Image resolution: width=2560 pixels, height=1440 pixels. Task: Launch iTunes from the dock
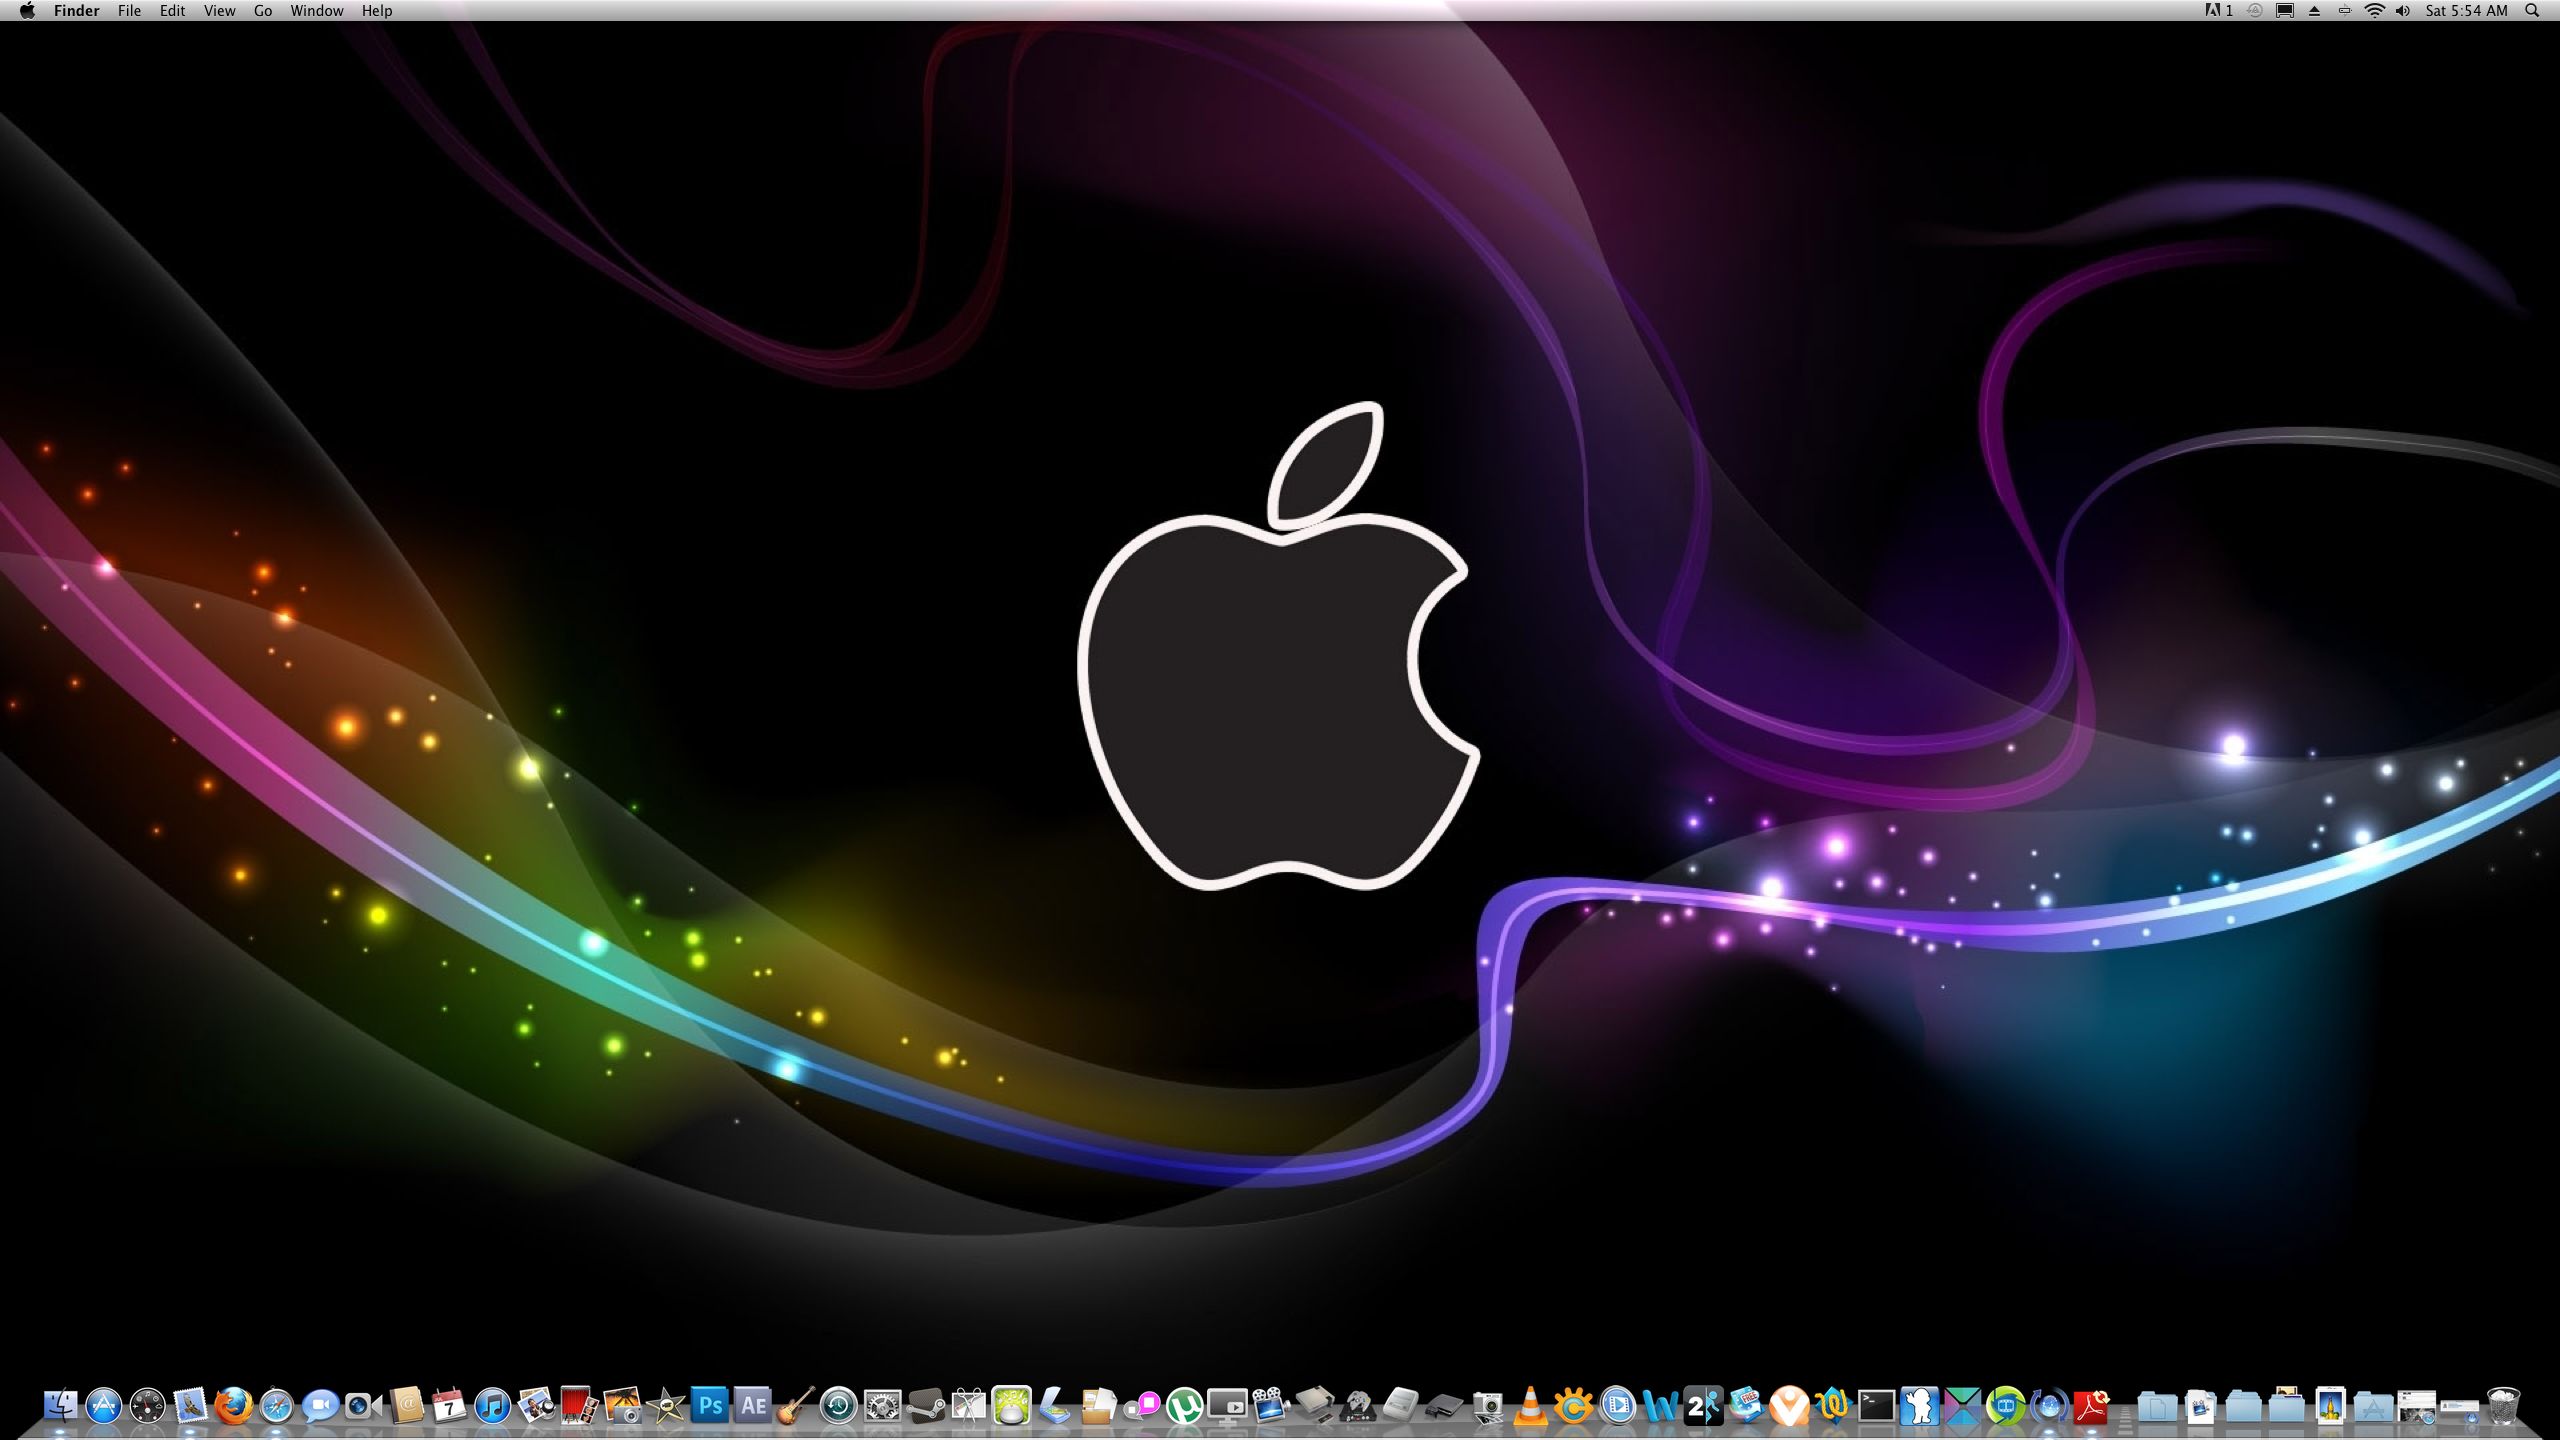pos(493,1406)
